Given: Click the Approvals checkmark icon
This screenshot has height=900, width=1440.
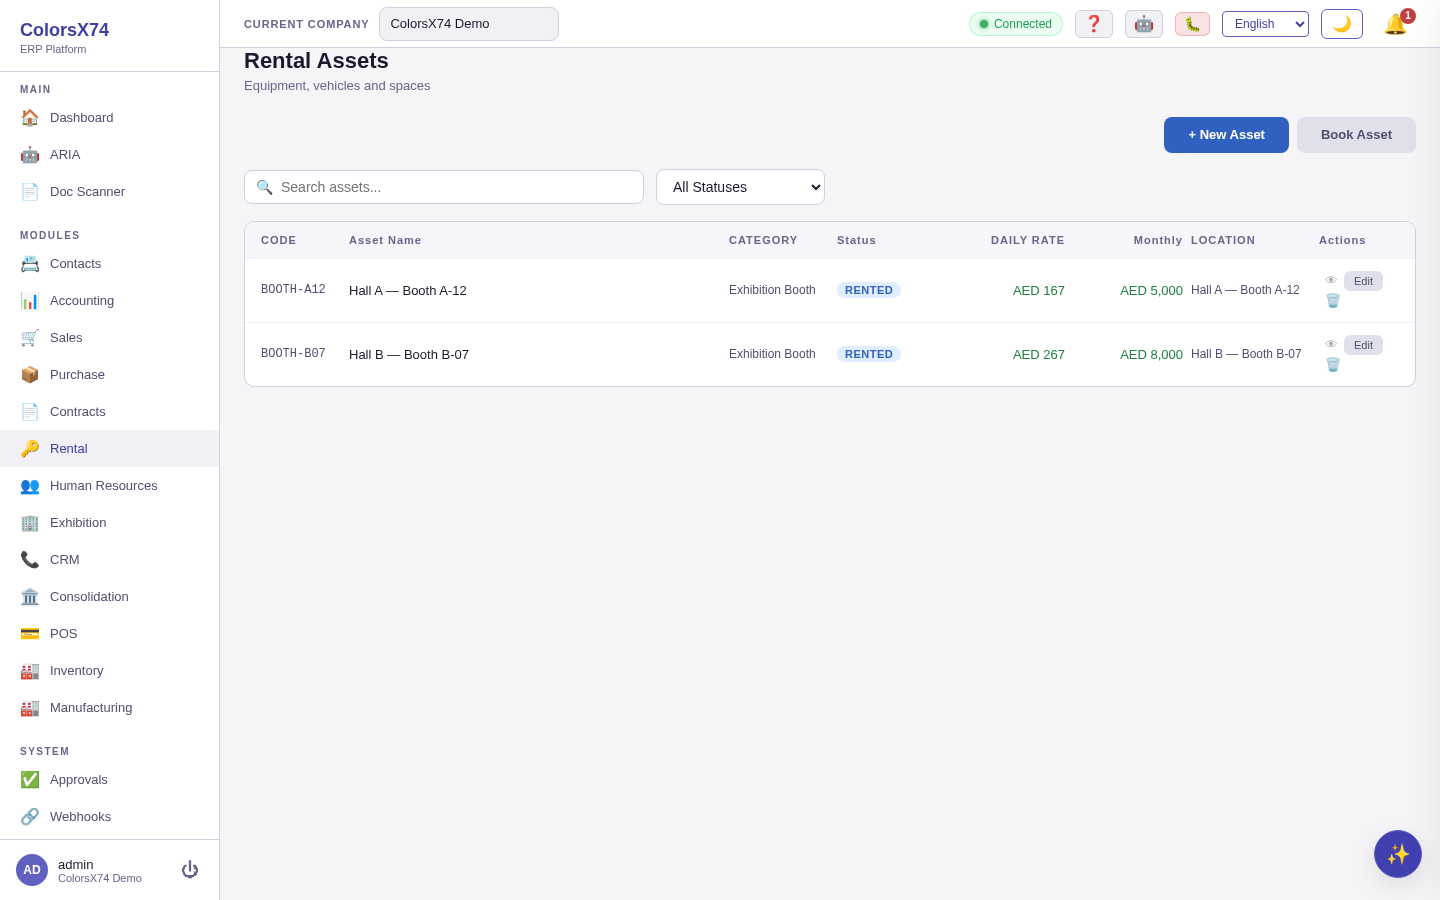Looking at the screenshot, I should pos(30,779).
